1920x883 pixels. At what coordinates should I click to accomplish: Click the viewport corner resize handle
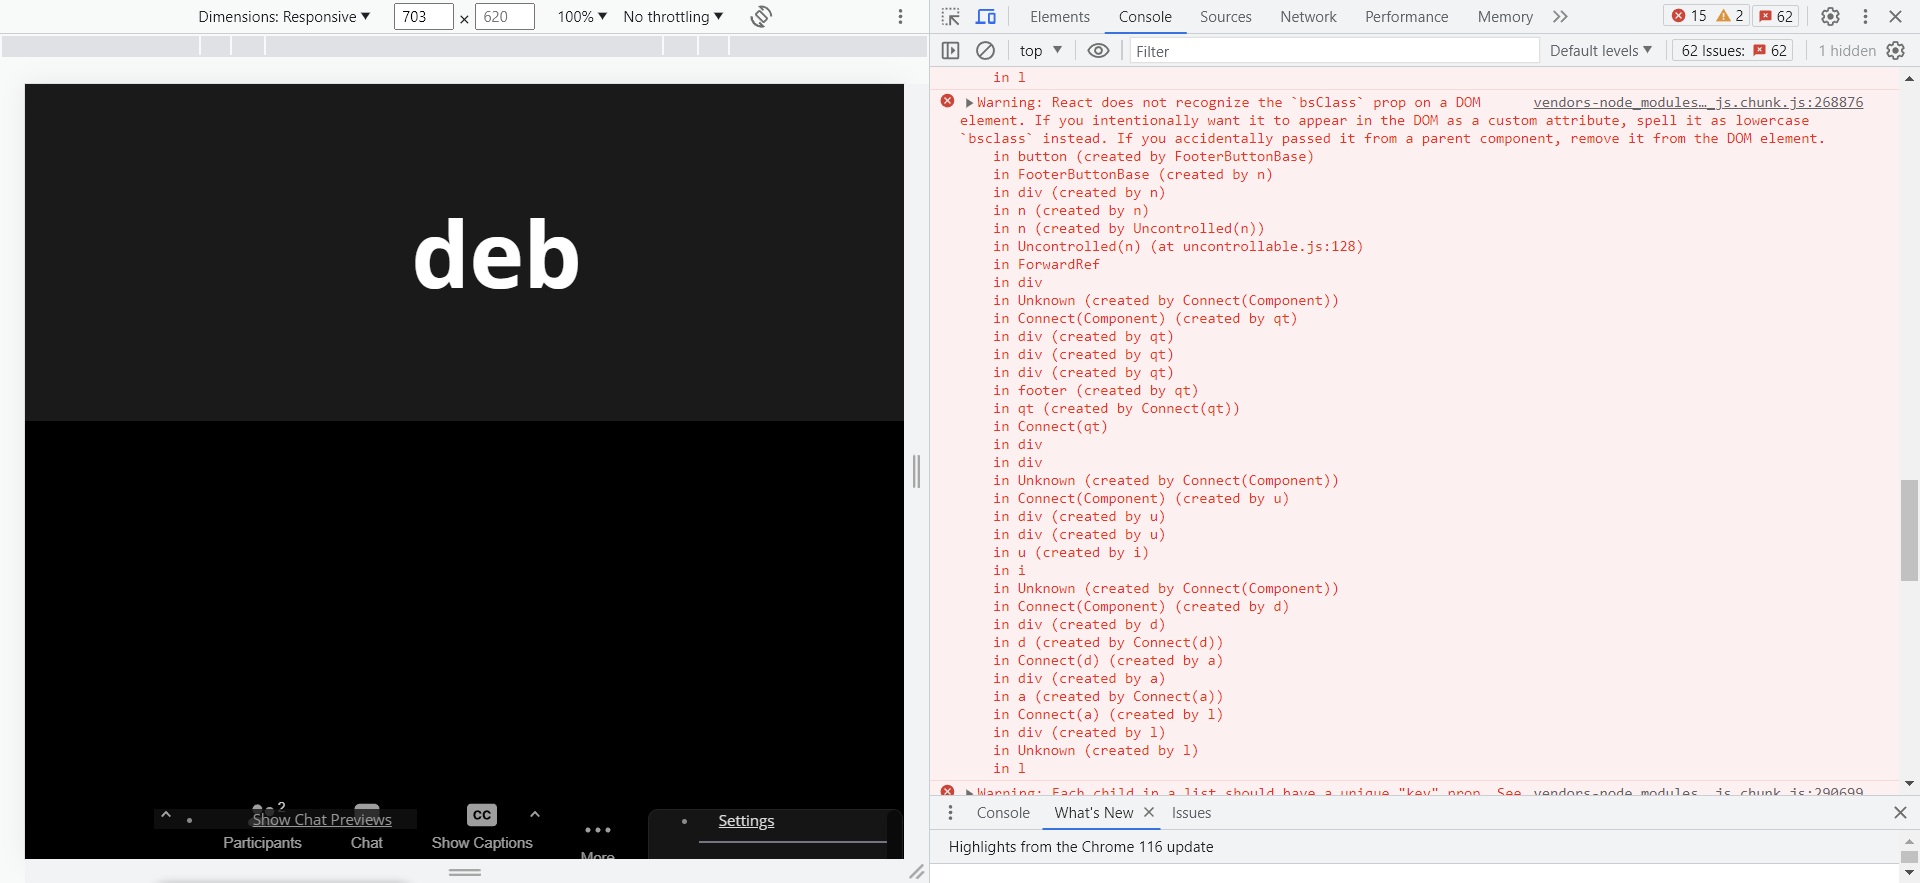click(916, 872)
